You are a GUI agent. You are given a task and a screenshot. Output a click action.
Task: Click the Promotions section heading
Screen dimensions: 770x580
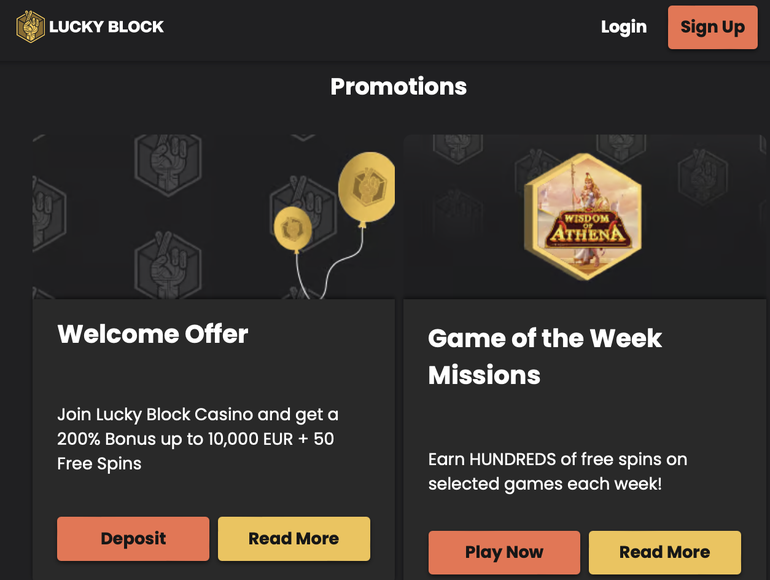[398, 86]
